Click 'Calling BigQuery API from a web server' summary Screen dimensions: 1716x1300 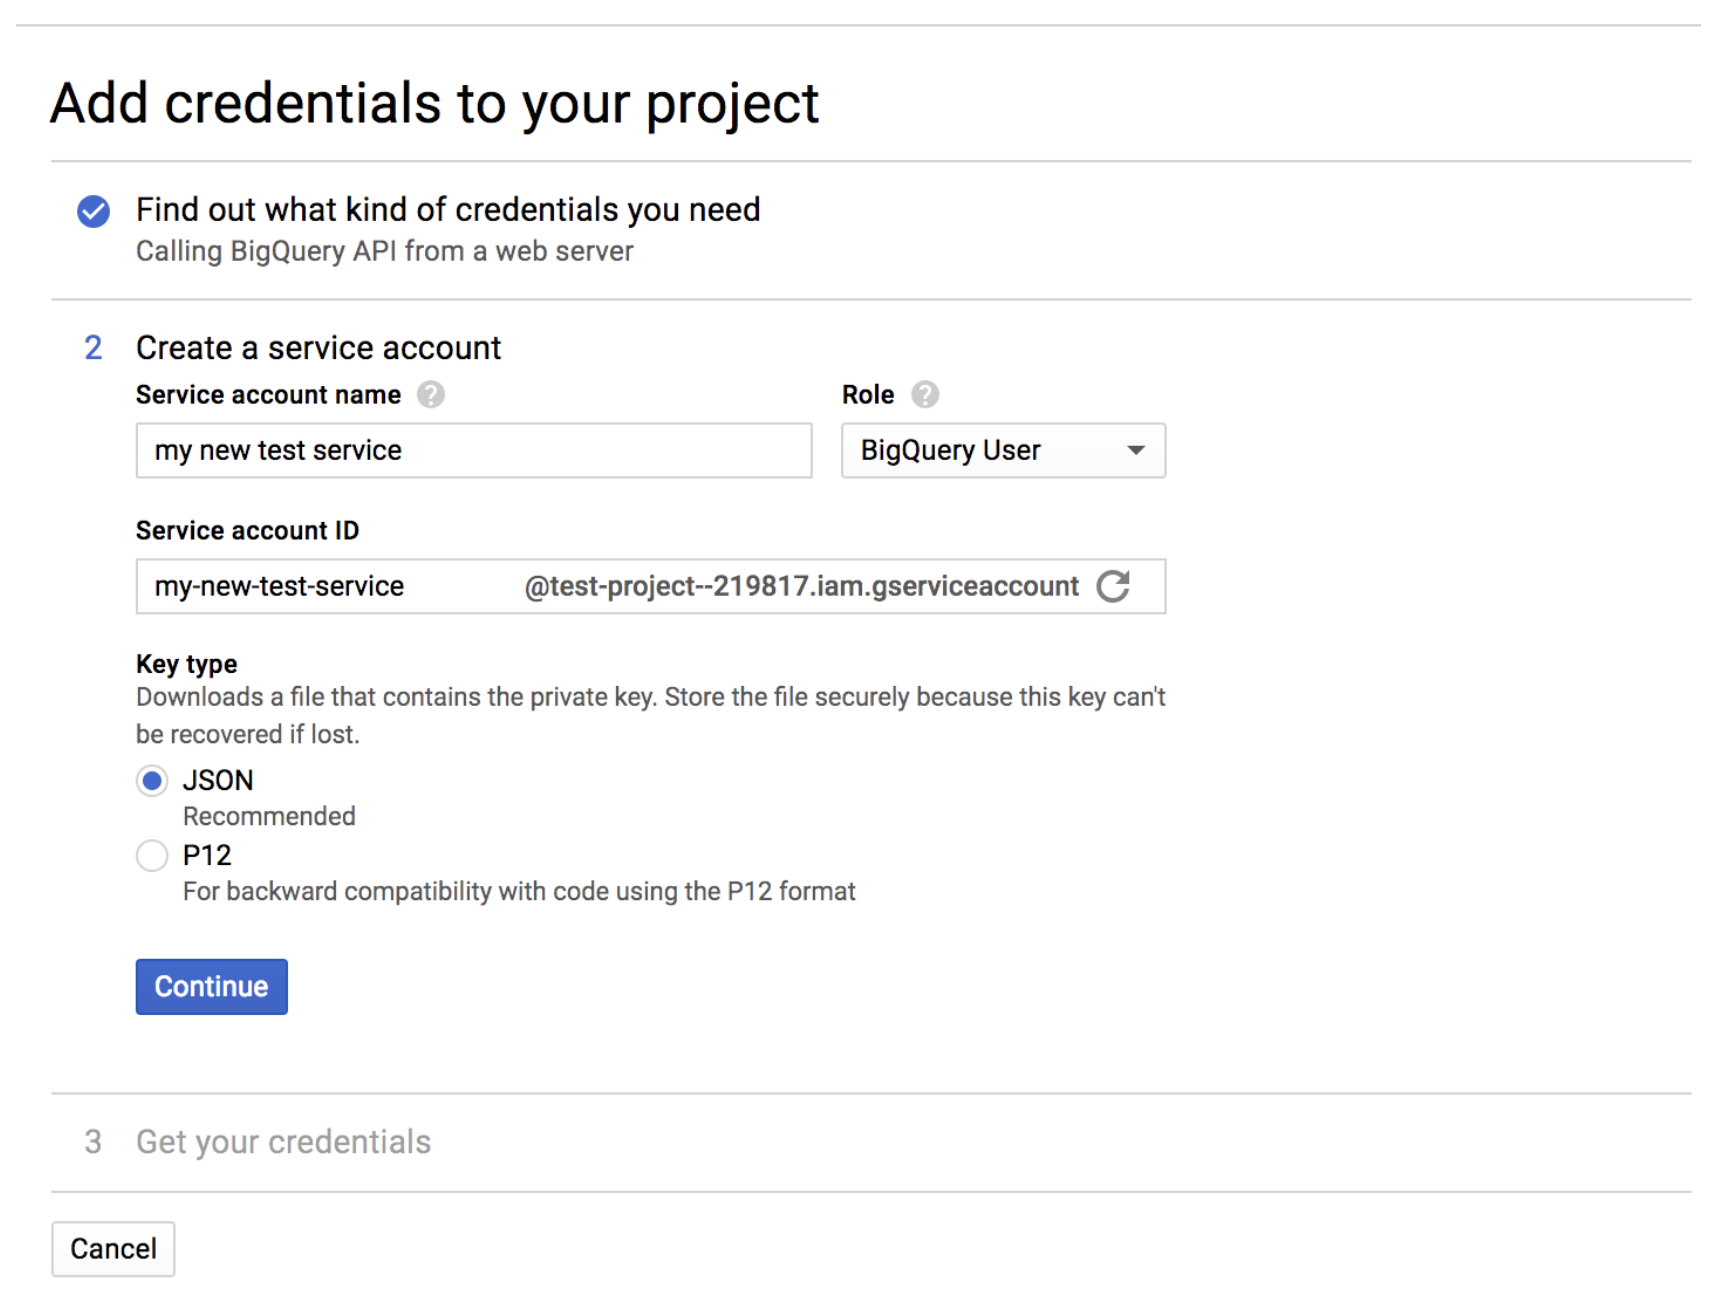384,251
